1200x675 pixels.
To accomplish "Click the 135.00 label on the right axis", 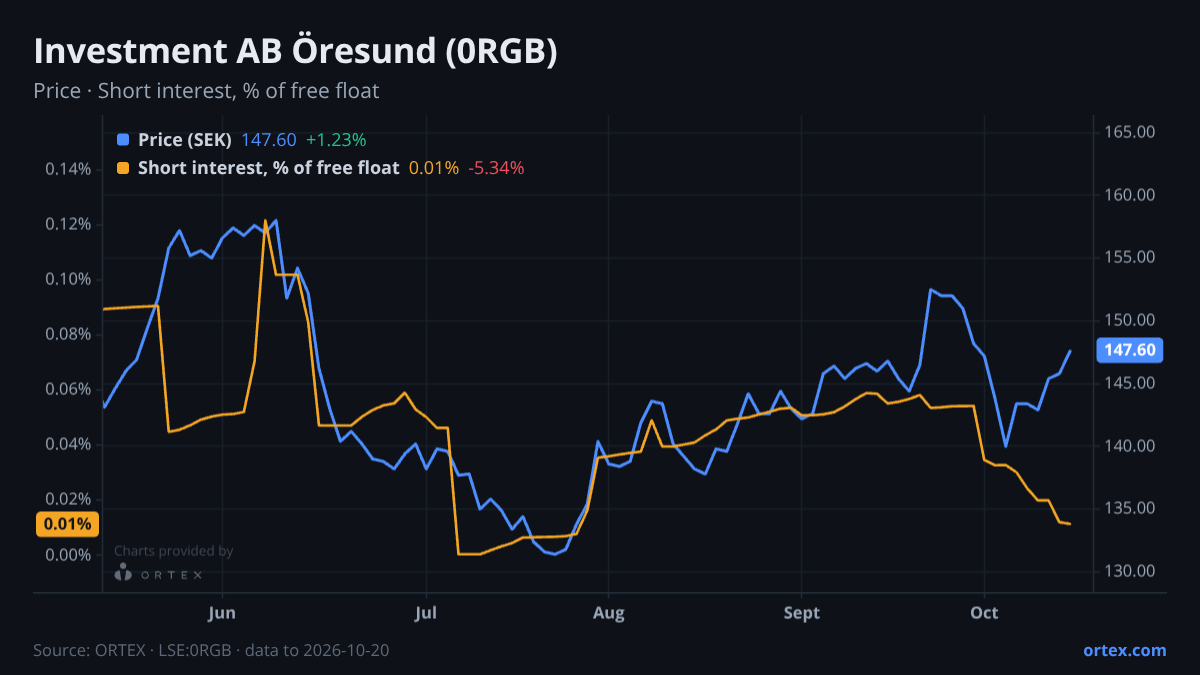I will (1130, 508).
